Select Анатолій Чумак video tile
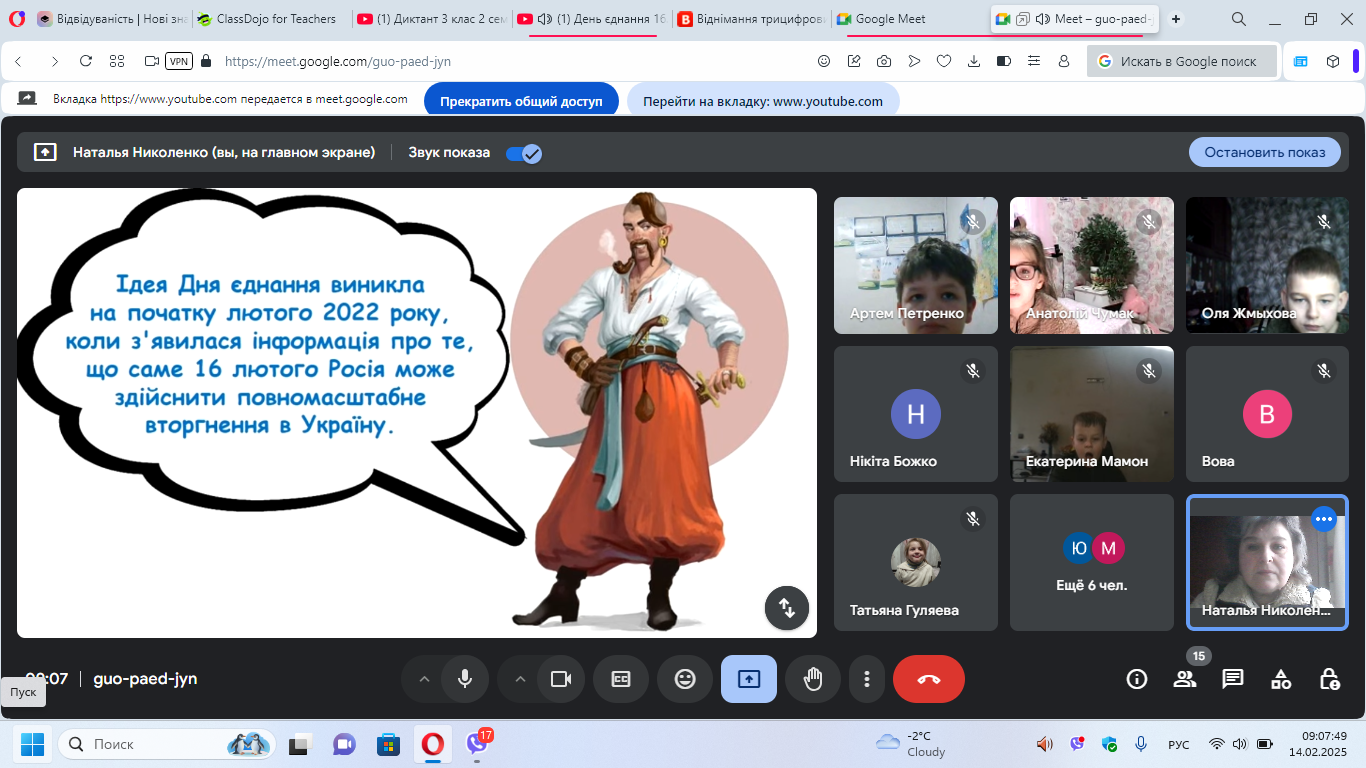 [x=1092, y=265]
